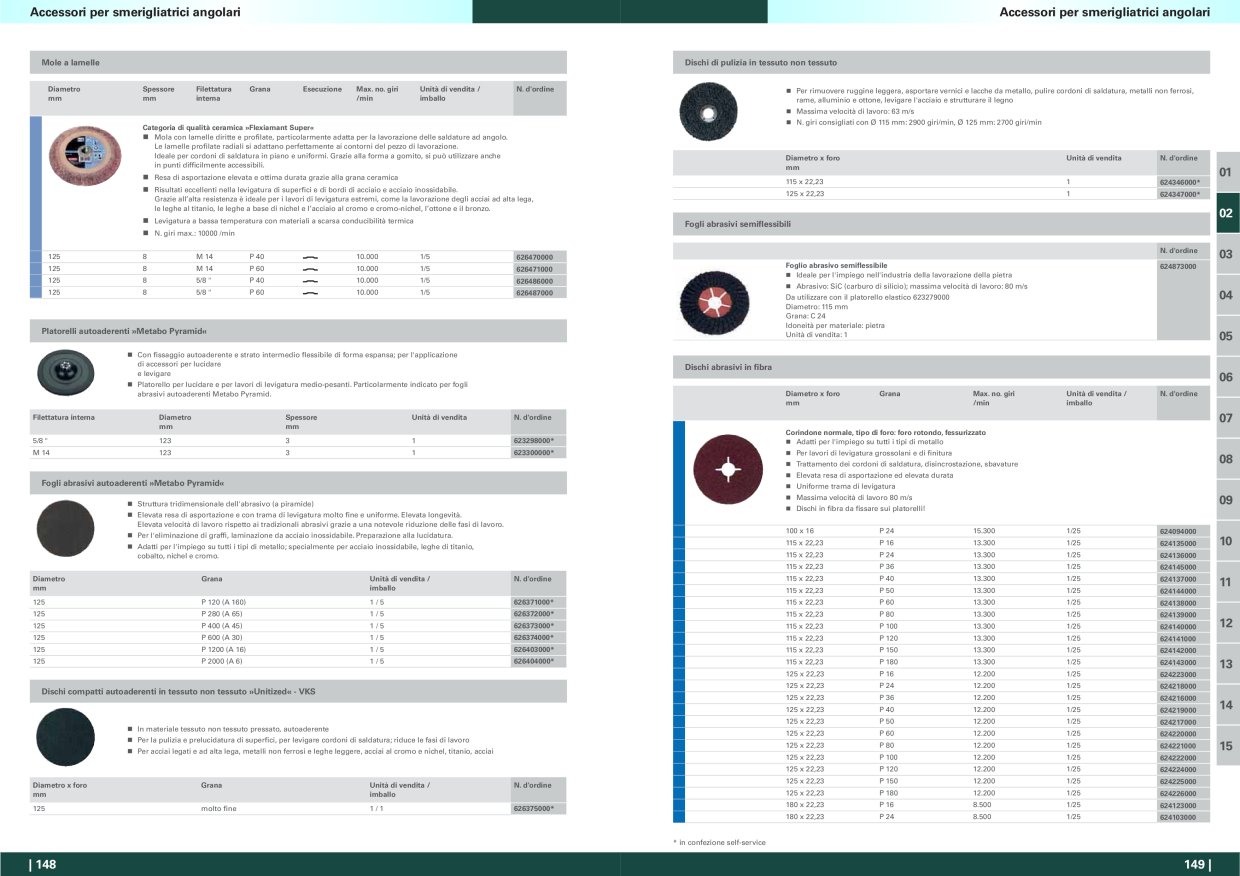Click order number 624873000
Image resolution: width=1240 pixels, height=876 pixels.
[1178, 266]
